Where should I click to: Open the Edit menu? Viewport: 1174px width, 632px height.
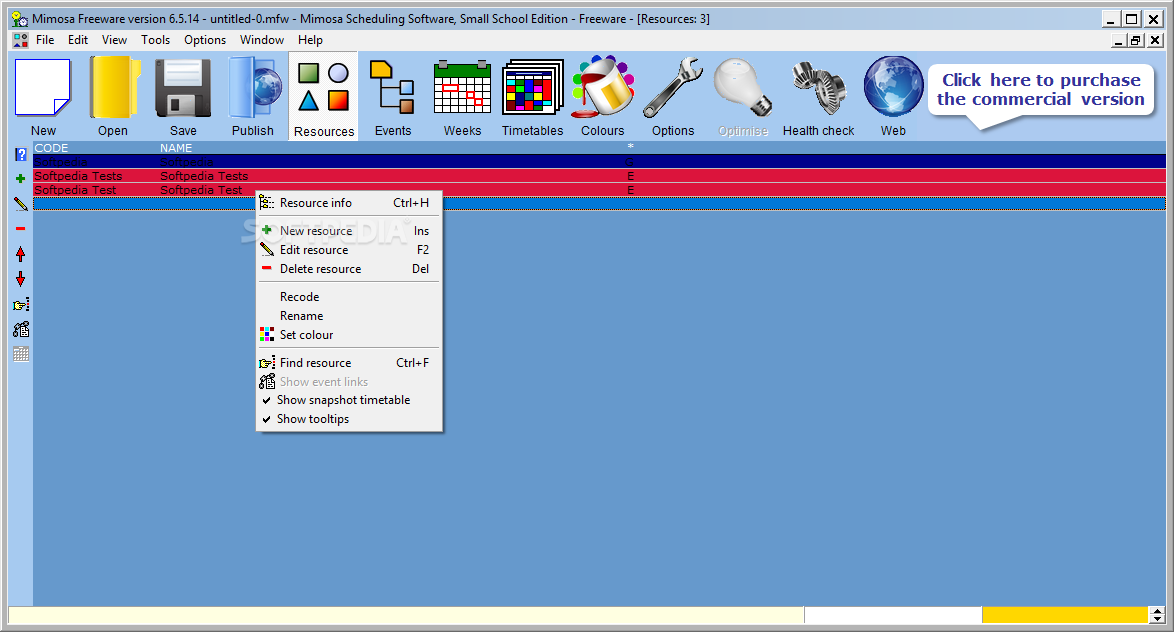pos(78,40)
